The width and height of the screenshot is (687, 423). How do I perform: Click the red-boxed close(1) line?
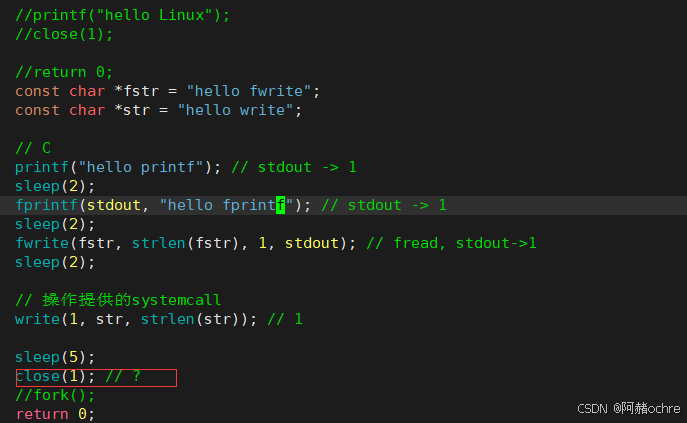coord(96,377)
